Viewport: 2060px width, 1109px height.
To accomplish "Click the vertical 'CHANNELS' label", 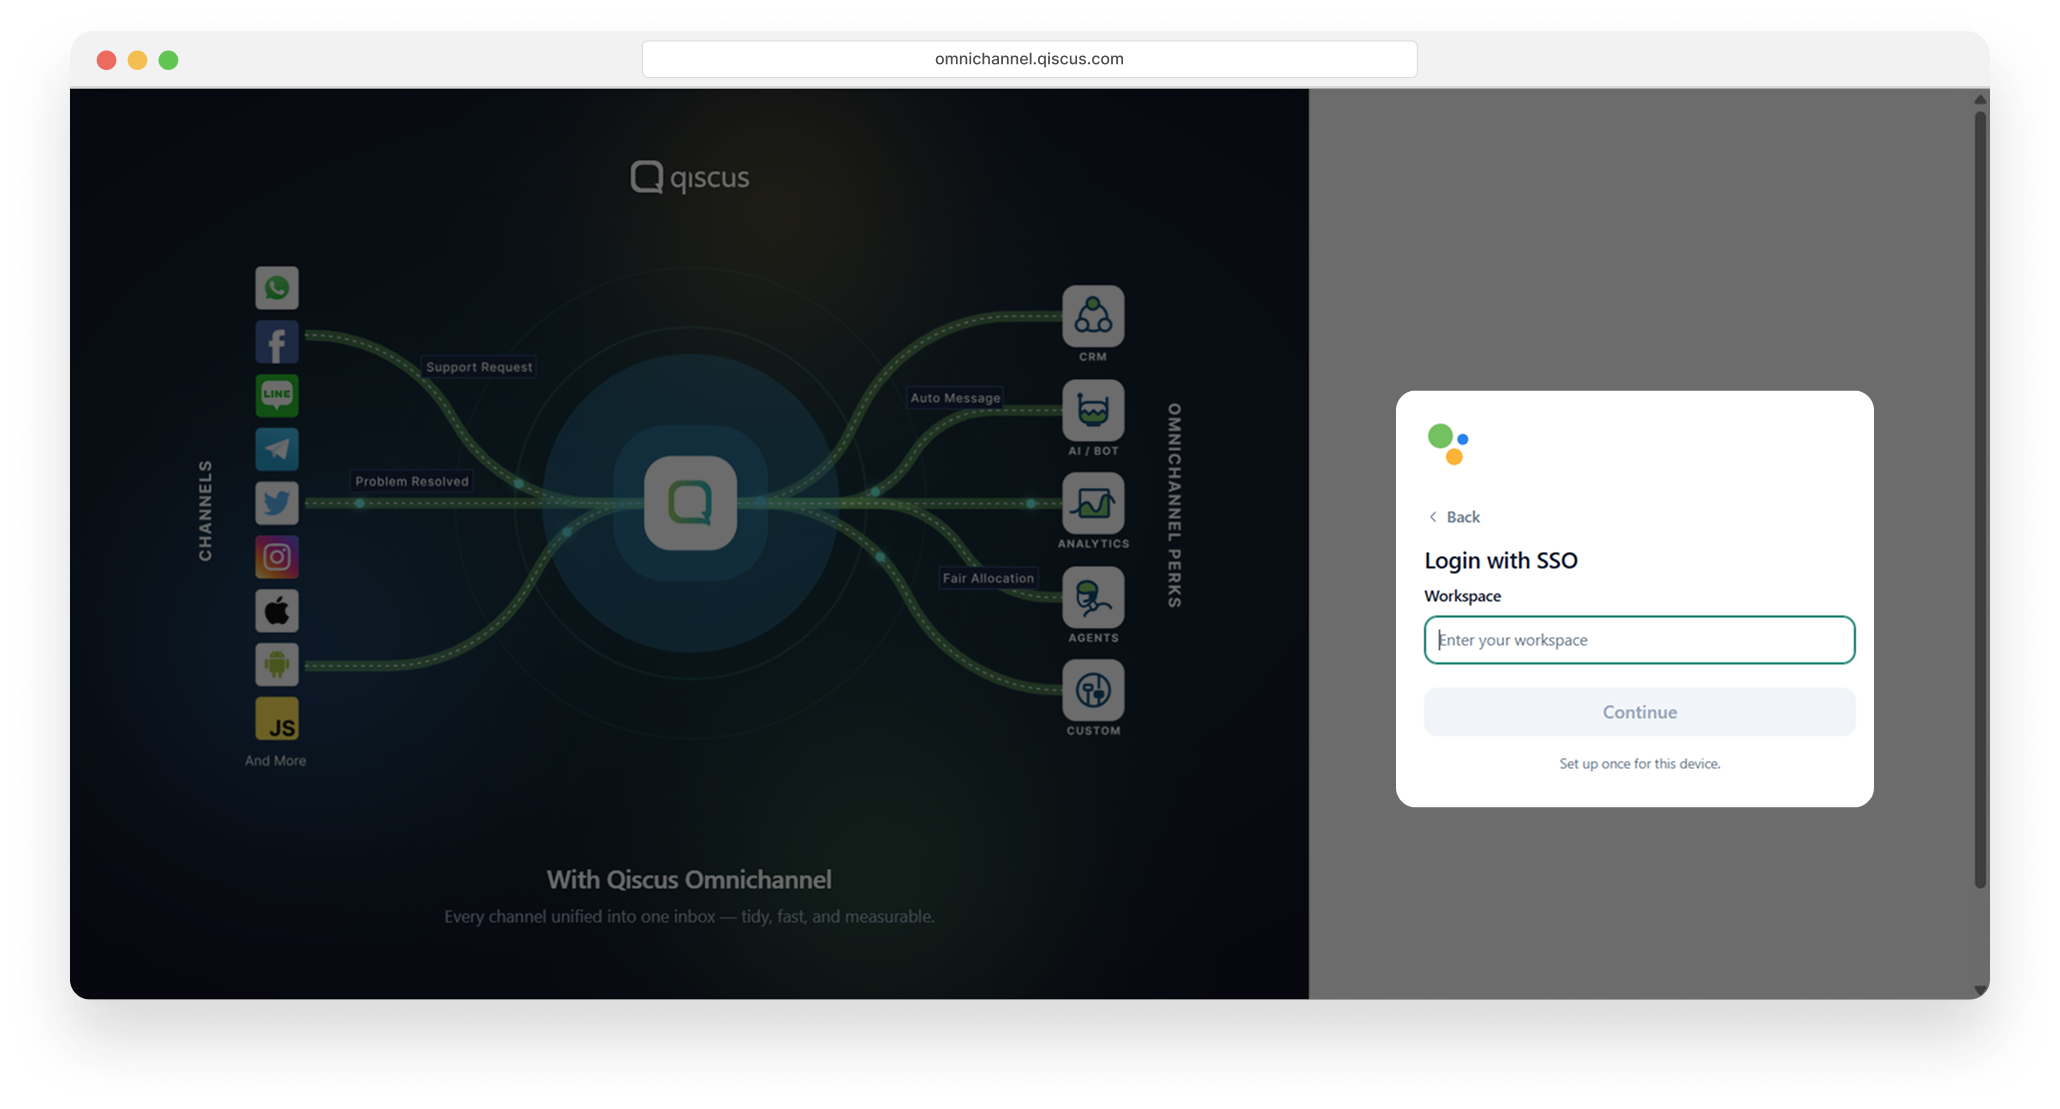I will tap(205, 510).
